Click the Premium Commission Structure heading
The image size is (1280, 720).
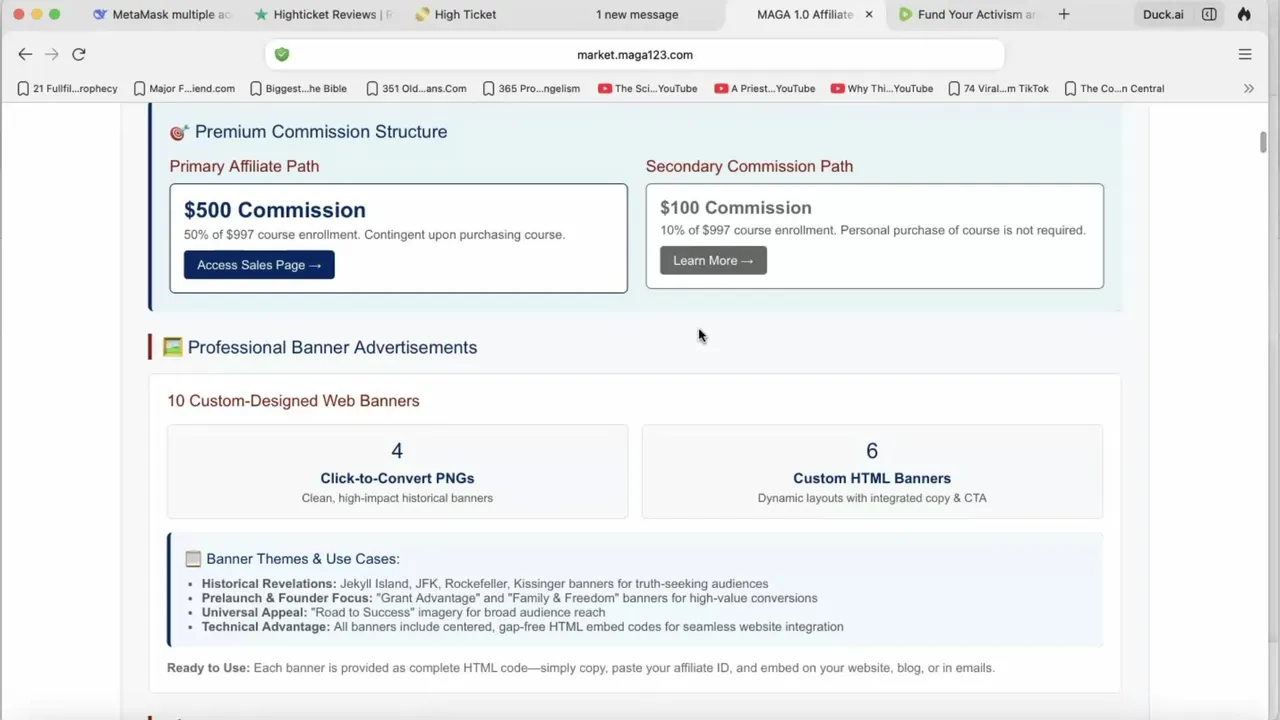[x=321, y=132]
